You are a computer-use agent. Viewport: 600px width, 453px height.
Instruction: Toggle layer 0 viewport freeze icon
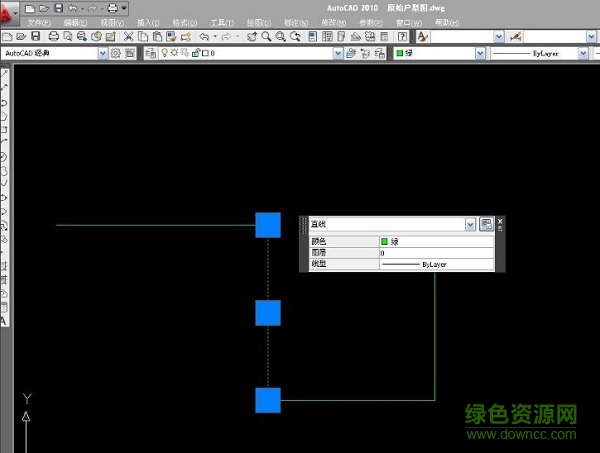[x=185, y=53]
